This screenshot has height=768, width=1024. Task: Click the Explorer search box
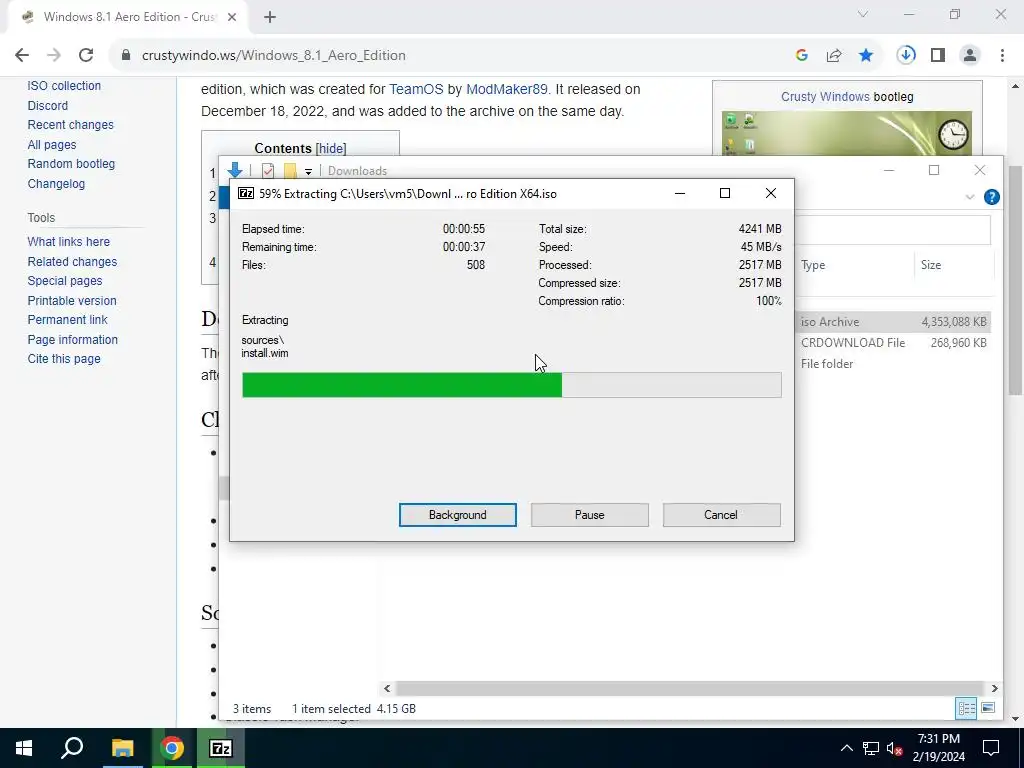[893, 230]
